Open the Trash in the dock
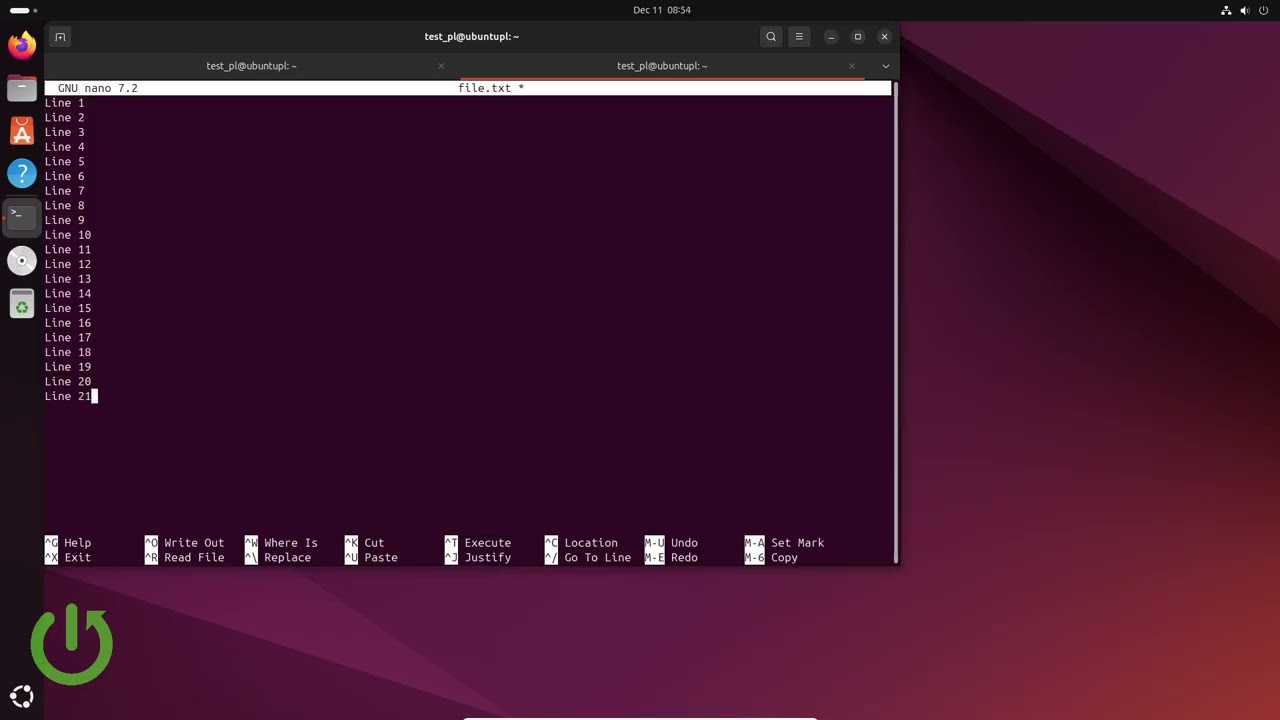1280x720 pixels. 22,304
